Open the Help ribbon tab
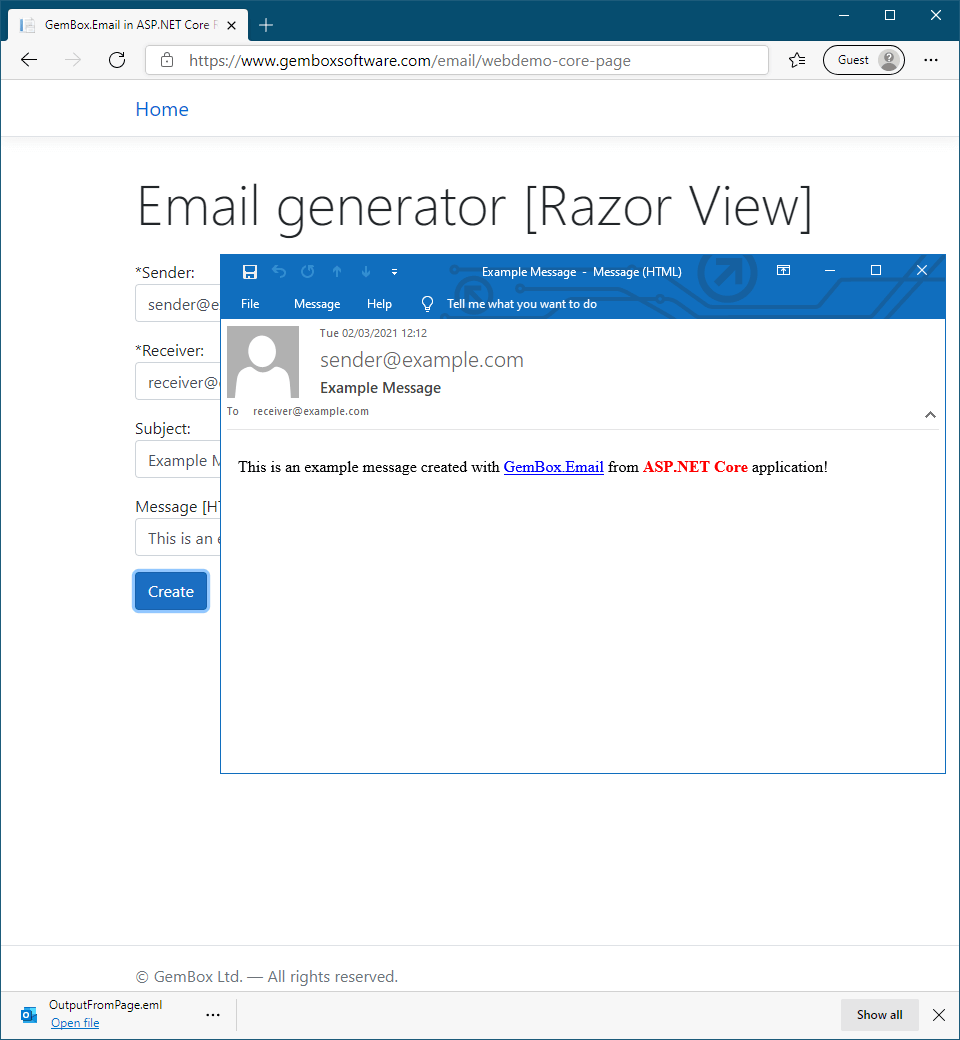The width and height of the screenshot is (960, 1040). pyautogui.click(x=379, y=304)
